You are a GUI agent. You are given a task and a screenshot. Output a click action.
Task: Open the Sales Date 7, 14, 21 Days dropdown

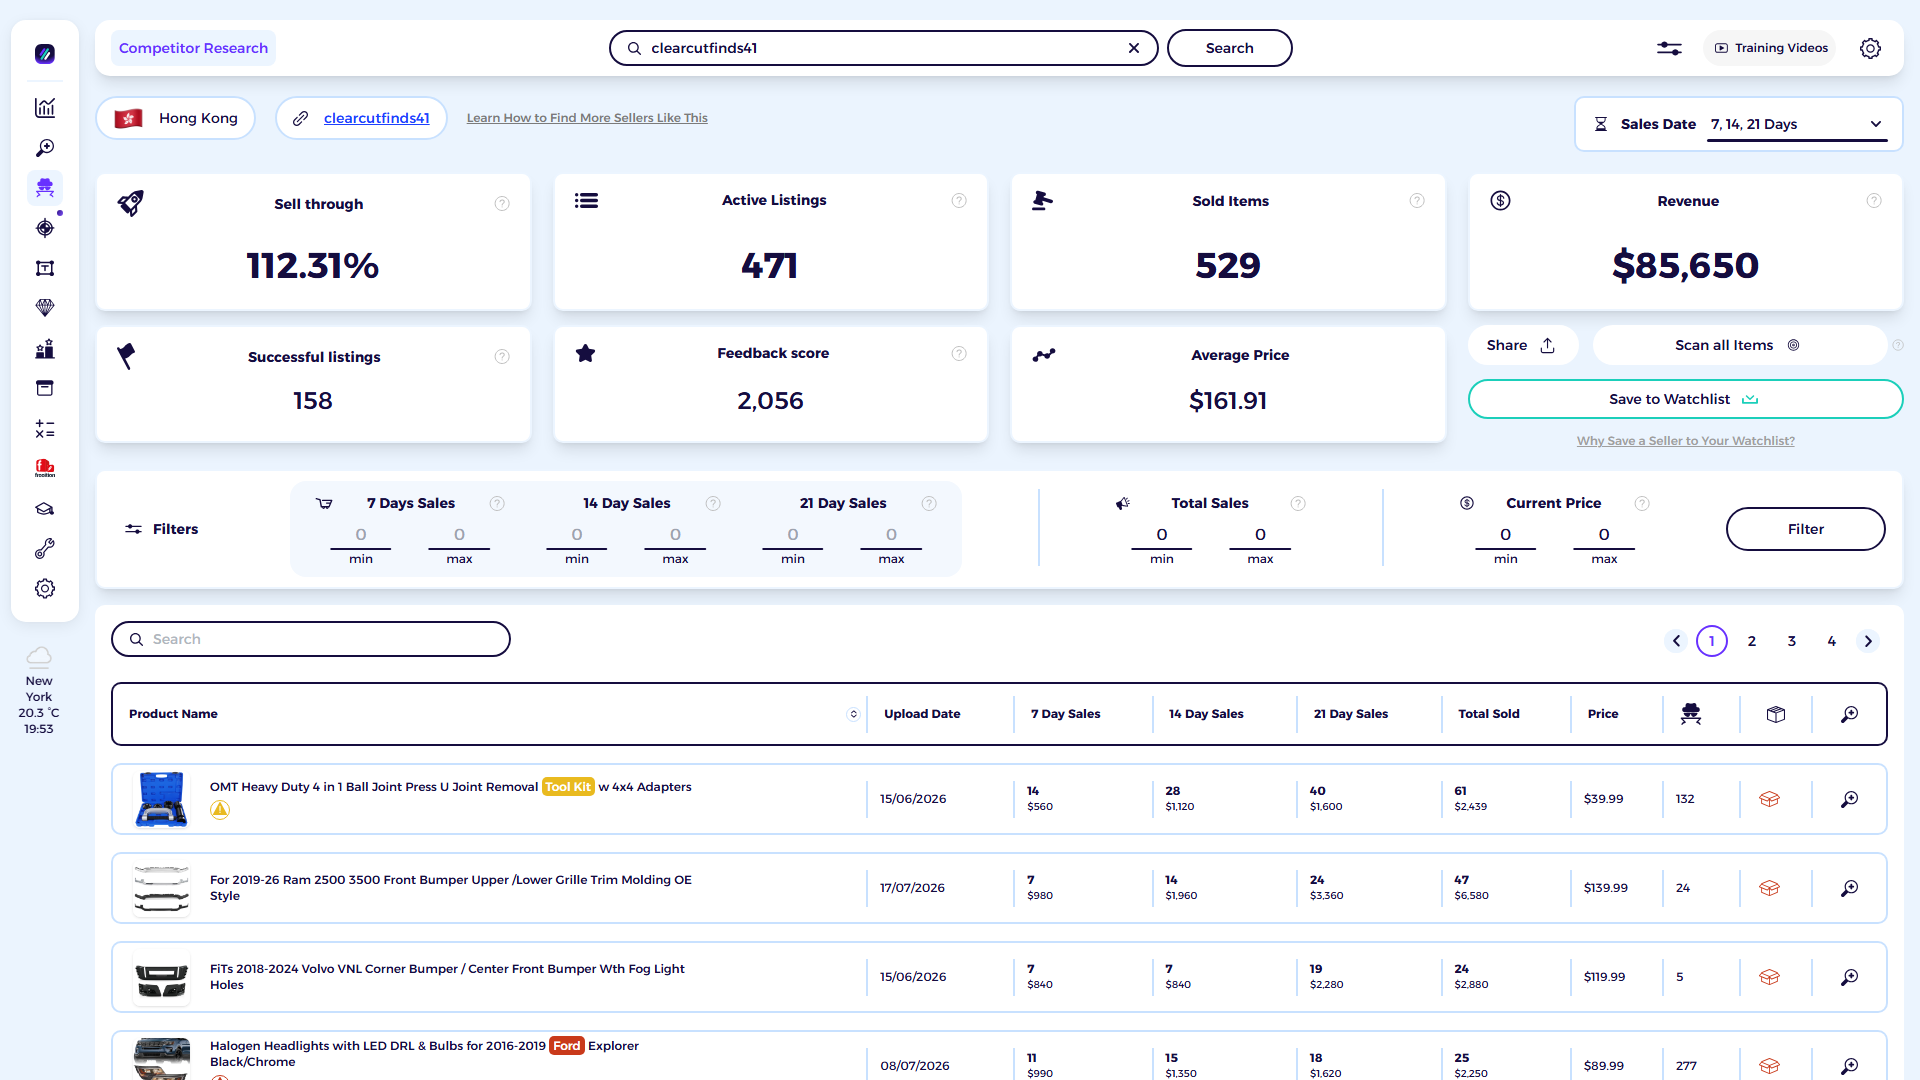(1796, 124)
